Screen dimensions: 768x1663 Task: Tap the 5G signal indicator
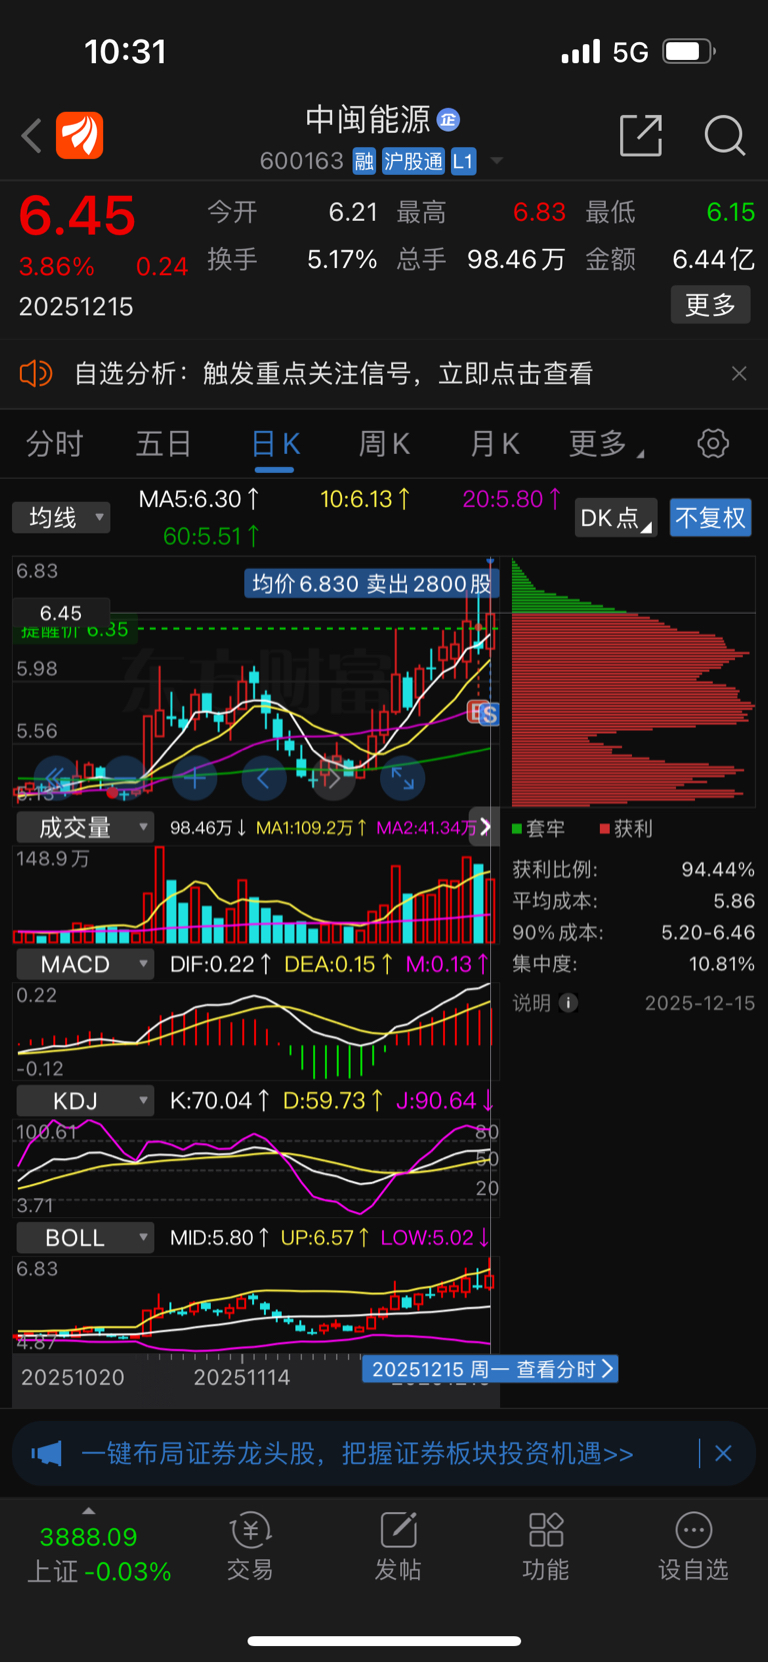[630, 52]
